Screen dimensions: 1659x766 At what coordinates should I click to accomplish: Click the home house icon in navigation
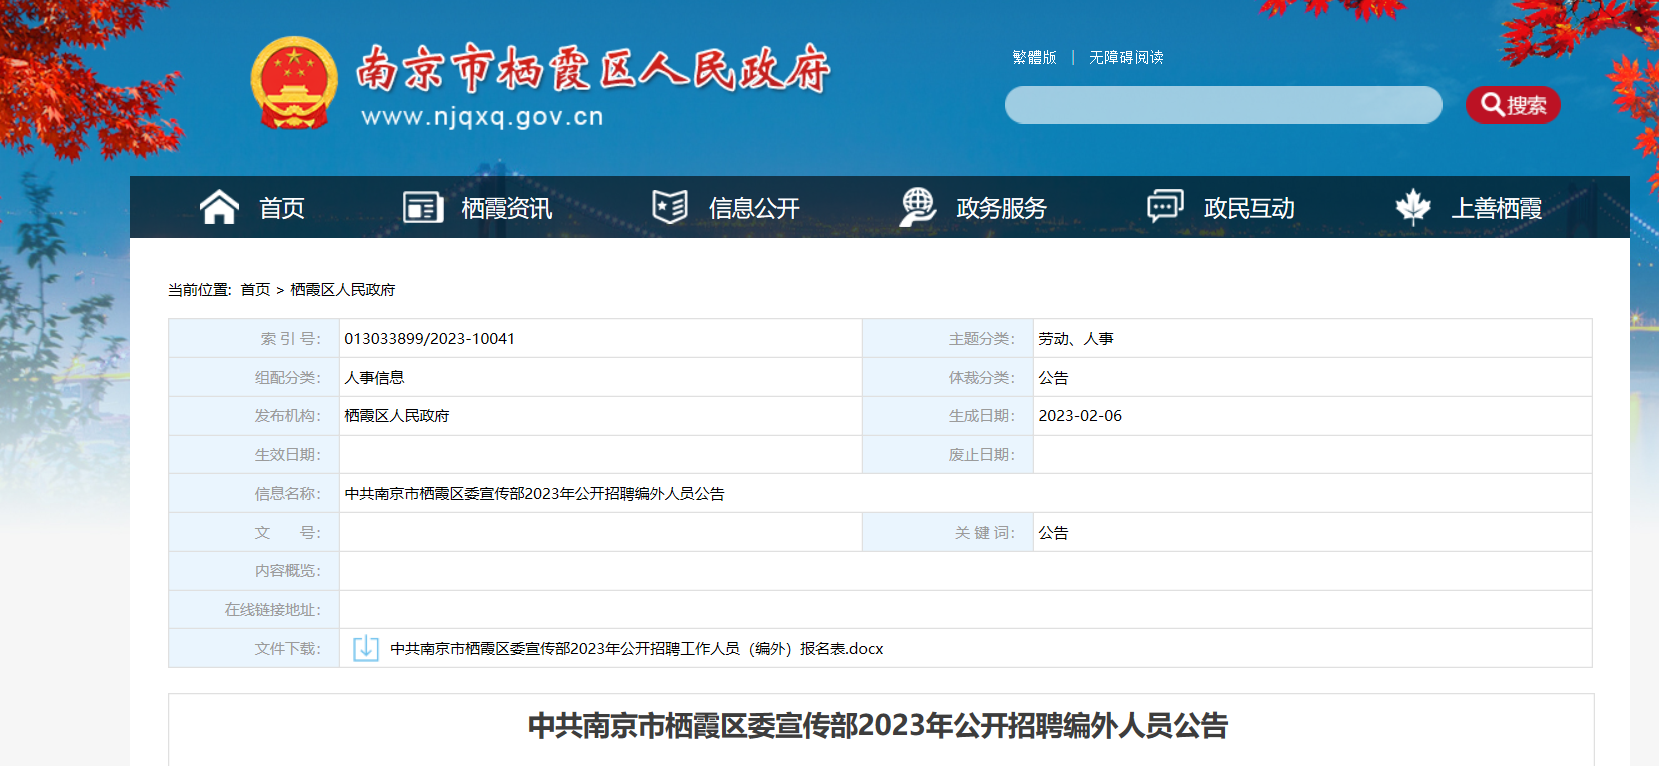[x=219, y=207]
